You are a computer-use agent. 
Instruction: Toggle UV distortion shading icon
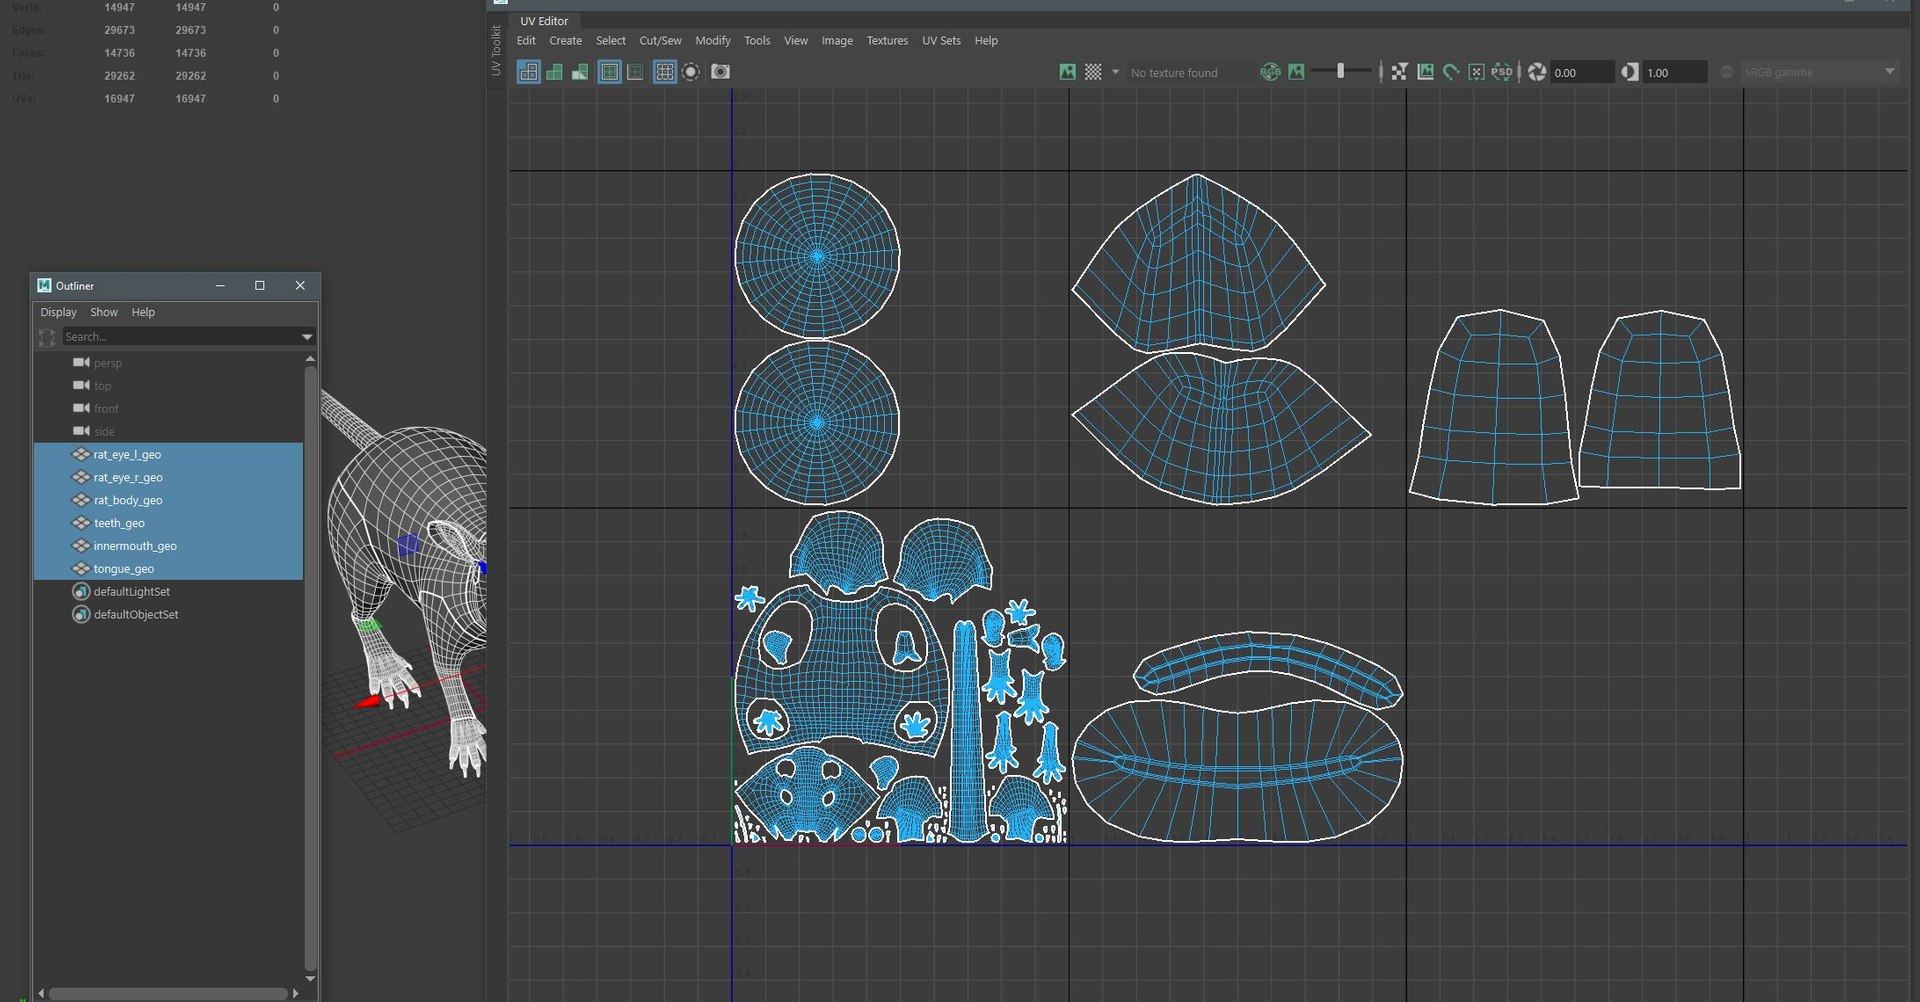(x=580, y=72)
